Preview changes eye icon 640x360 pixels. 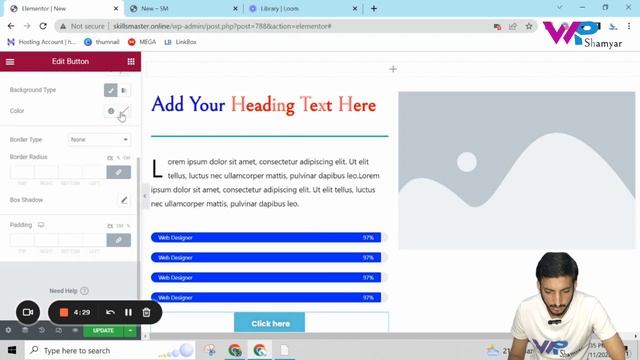(75, 330)
